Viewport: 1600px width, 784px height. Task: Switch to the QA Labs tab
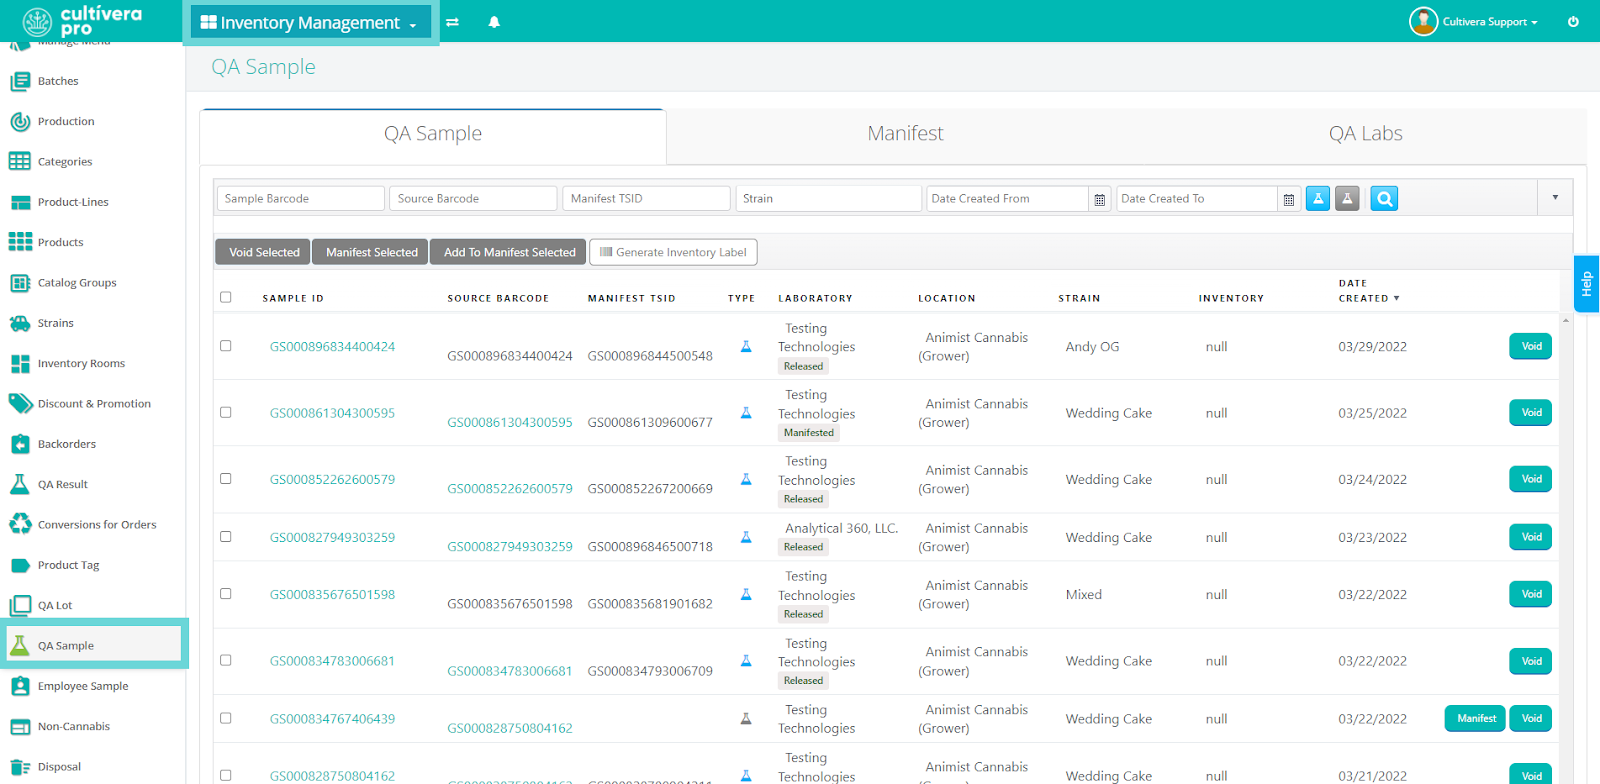(1365, 134)
